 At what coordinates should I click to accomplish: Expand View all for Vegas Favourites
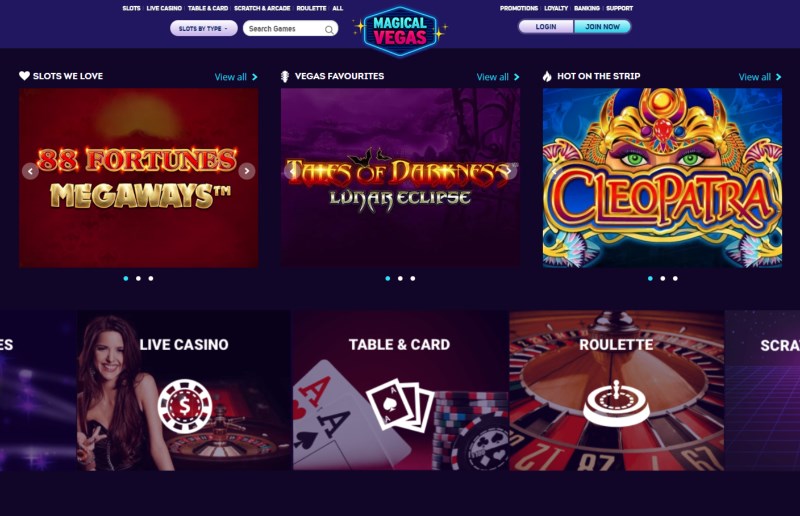point(498,77)
